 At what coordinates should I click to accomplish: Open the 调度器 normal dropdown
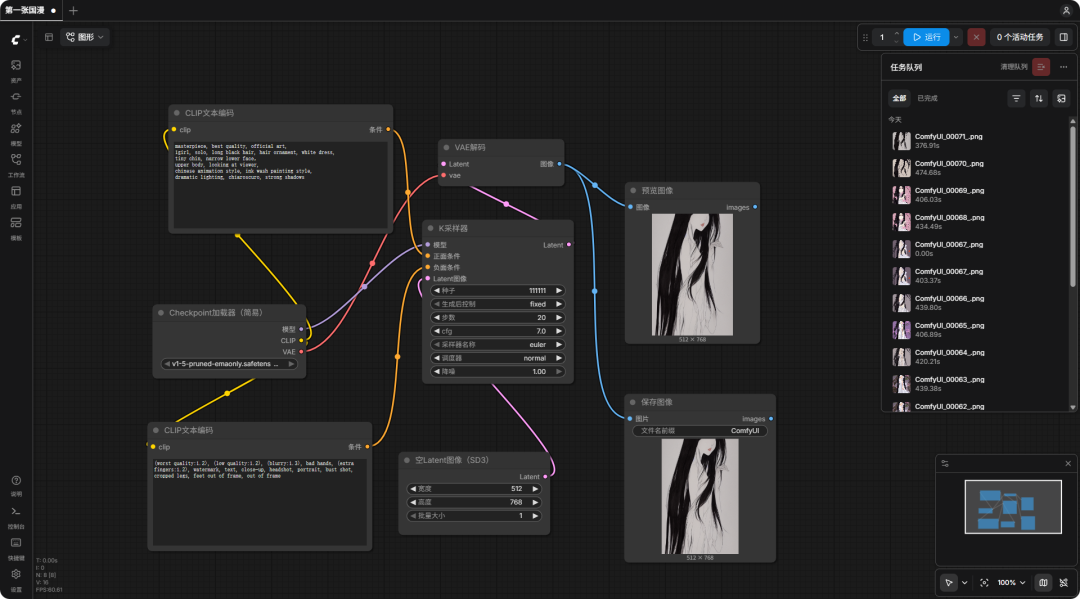click(x=497, y=358)
